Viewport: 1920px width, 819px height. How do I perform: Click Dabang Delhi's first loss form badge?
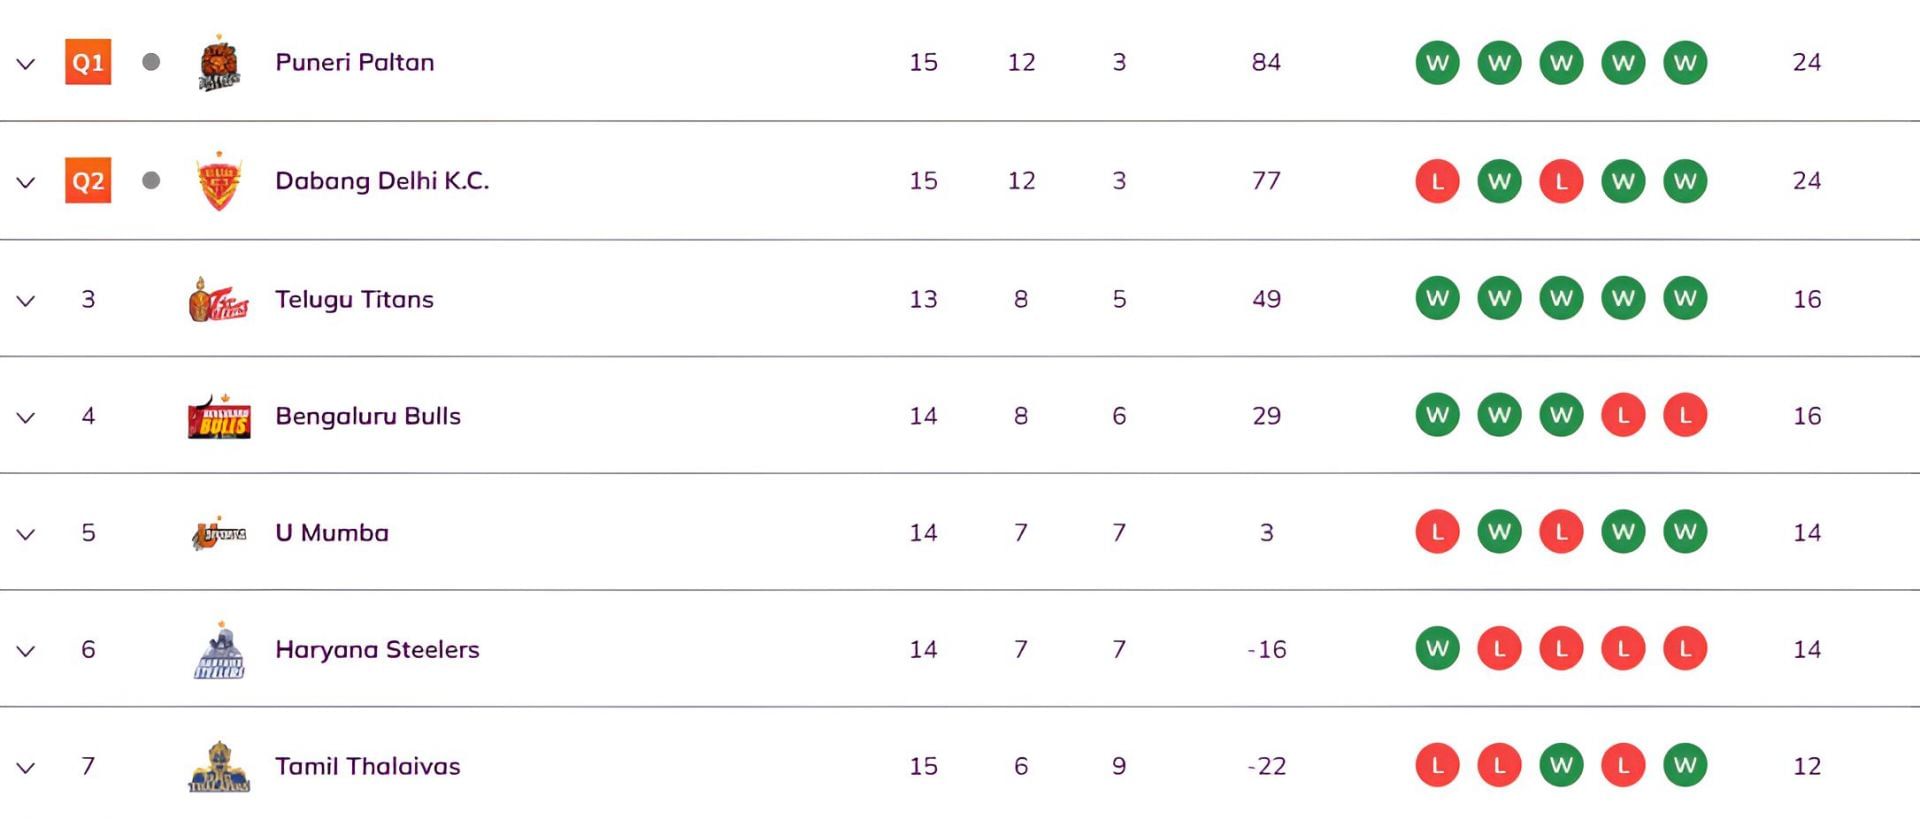click(x=1437, y=181)
